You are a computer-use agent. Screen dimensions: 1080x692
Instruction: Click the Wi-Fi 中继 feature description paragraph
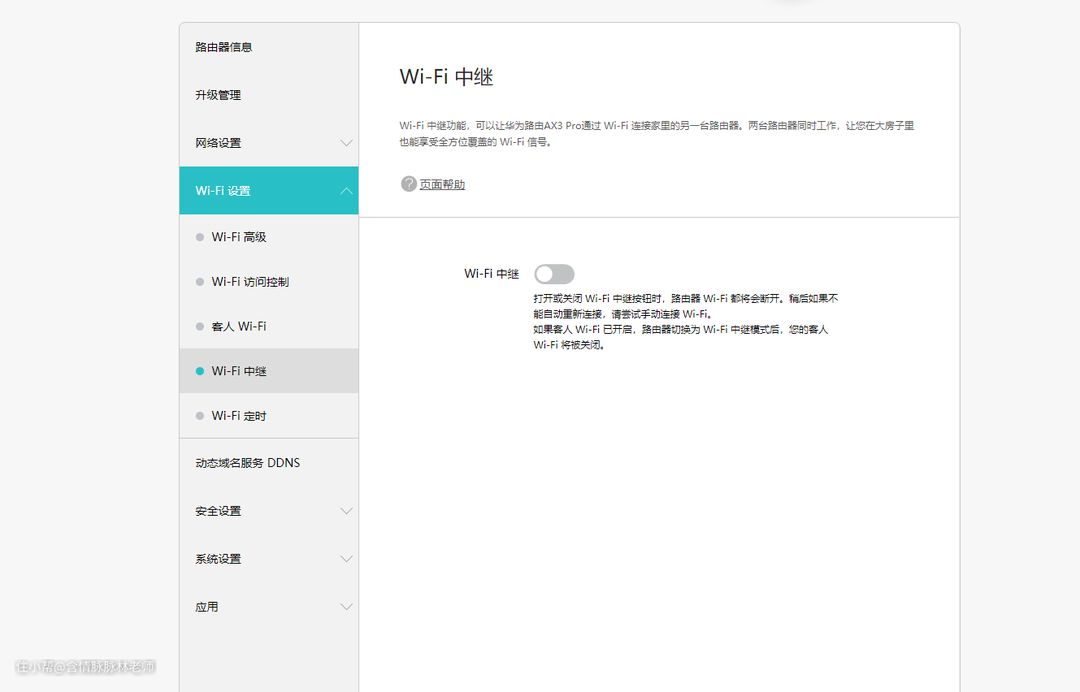click(x=656, y=134)
